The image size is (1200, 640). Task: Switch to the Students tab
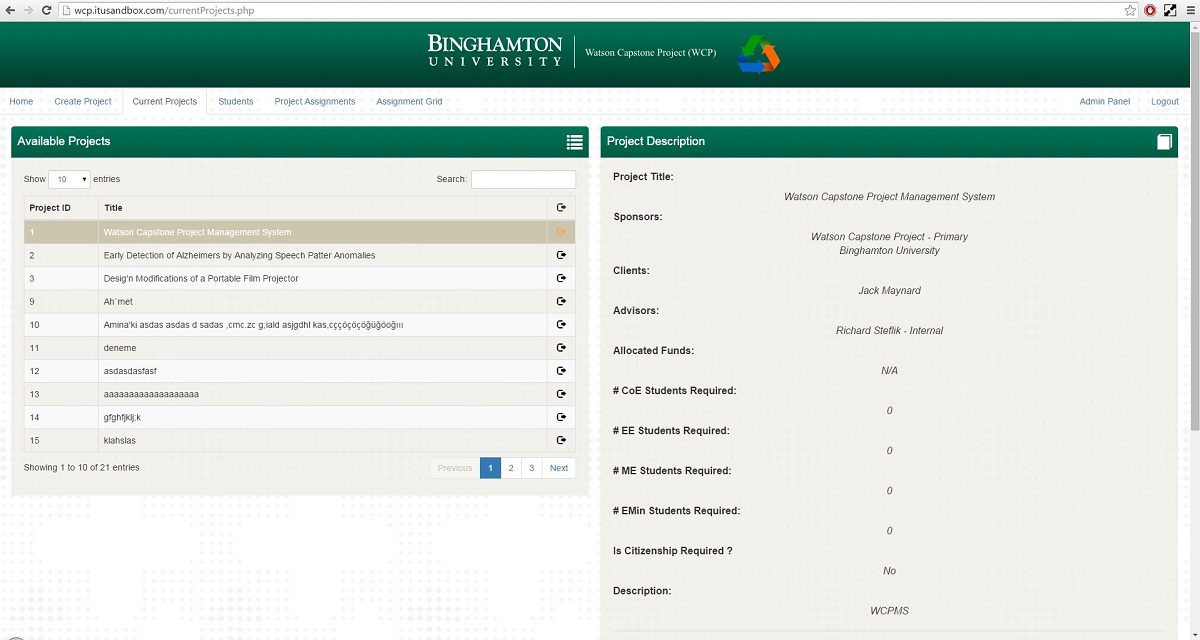(x=236, y=101)
